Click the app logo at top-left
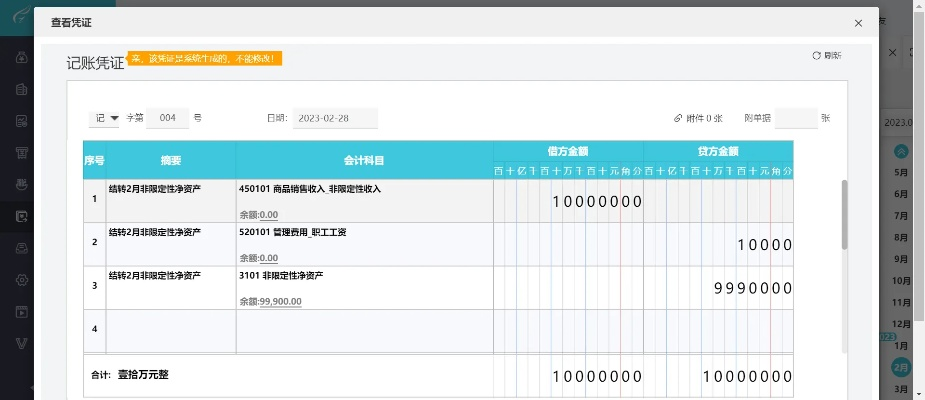 [17, 18]
